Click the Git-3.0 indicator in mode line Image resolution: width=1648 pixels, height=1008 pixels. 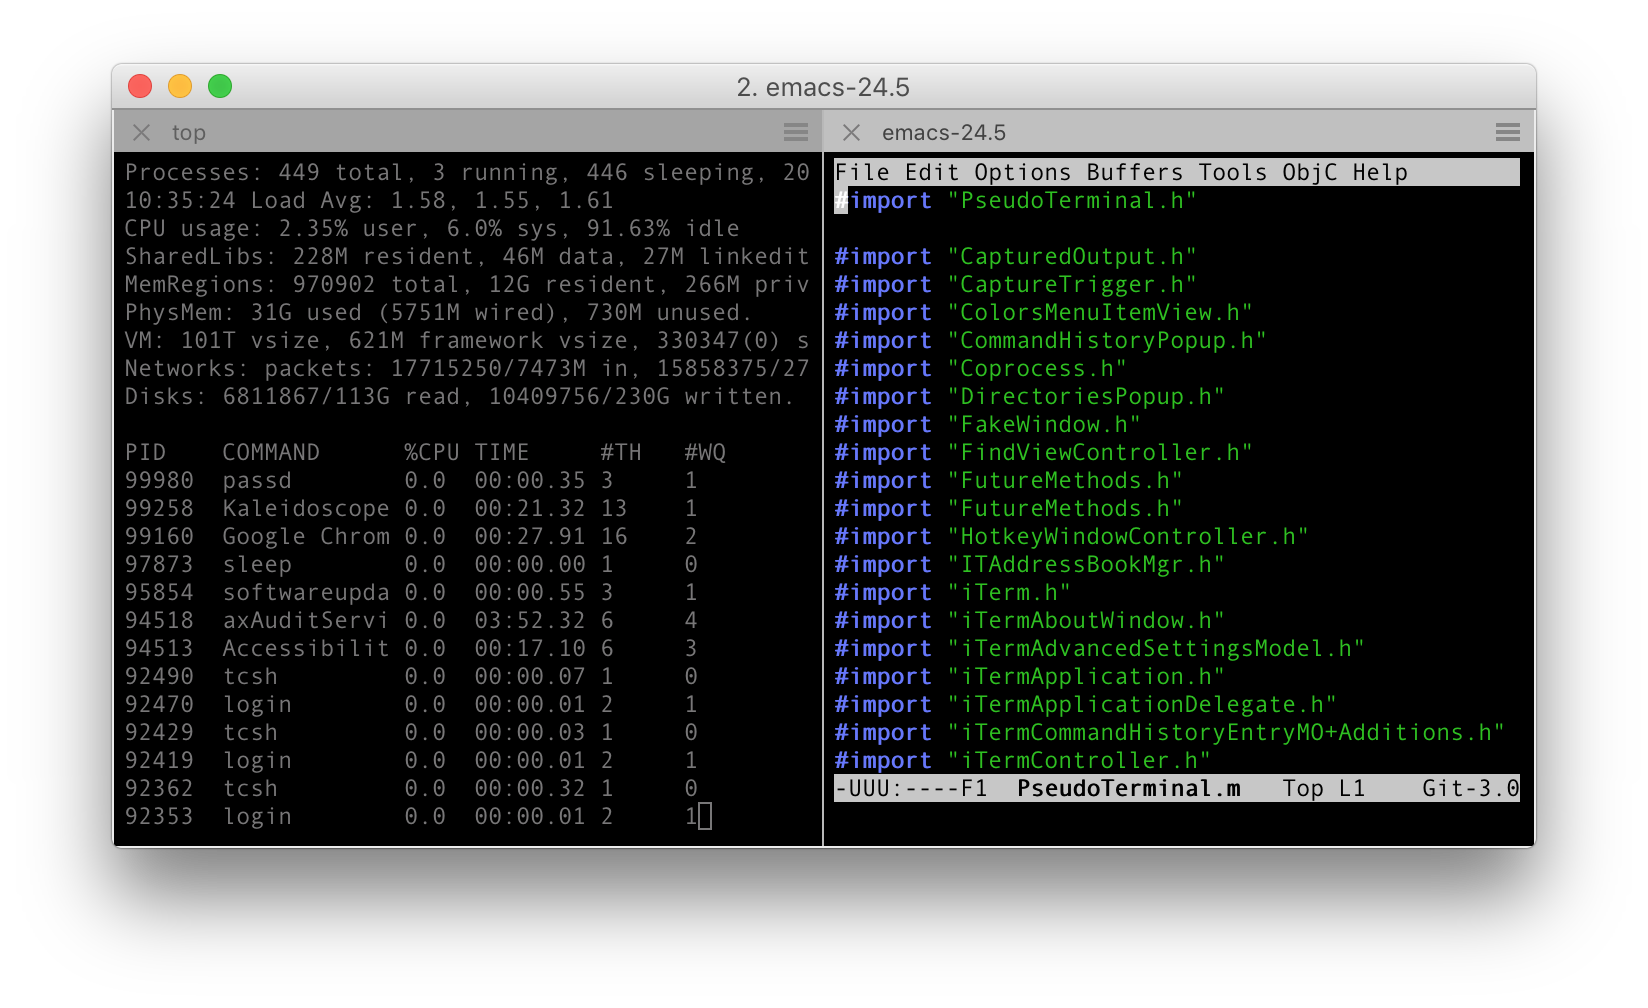point(1469,789)
